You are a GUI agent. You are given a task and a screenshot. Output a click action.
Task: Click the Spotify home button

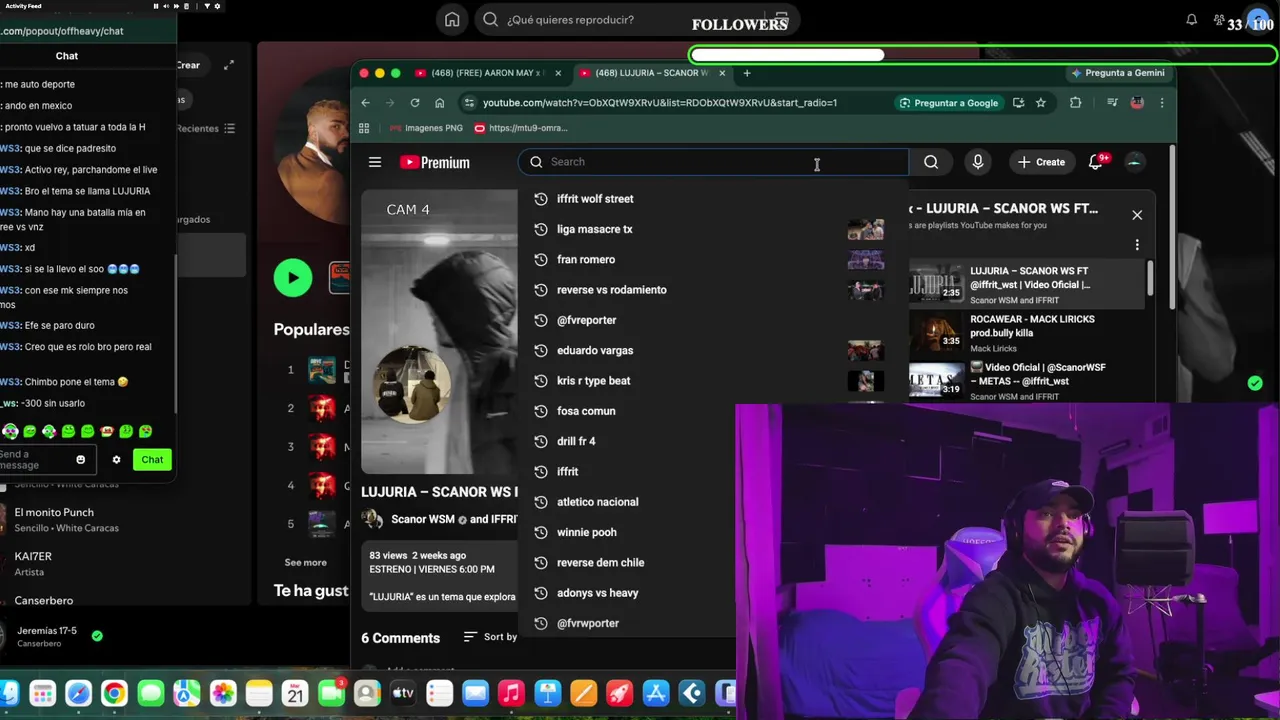click(452, 20)
